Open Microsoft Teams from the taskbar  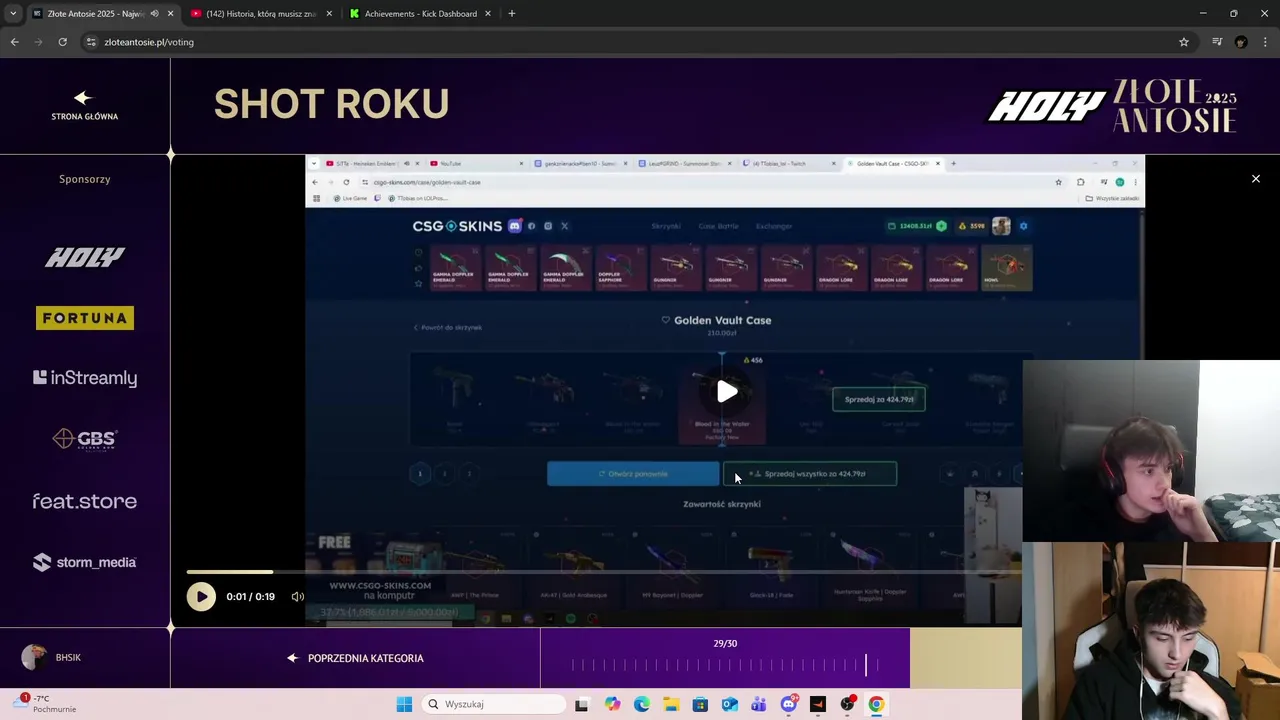[759, 704]
